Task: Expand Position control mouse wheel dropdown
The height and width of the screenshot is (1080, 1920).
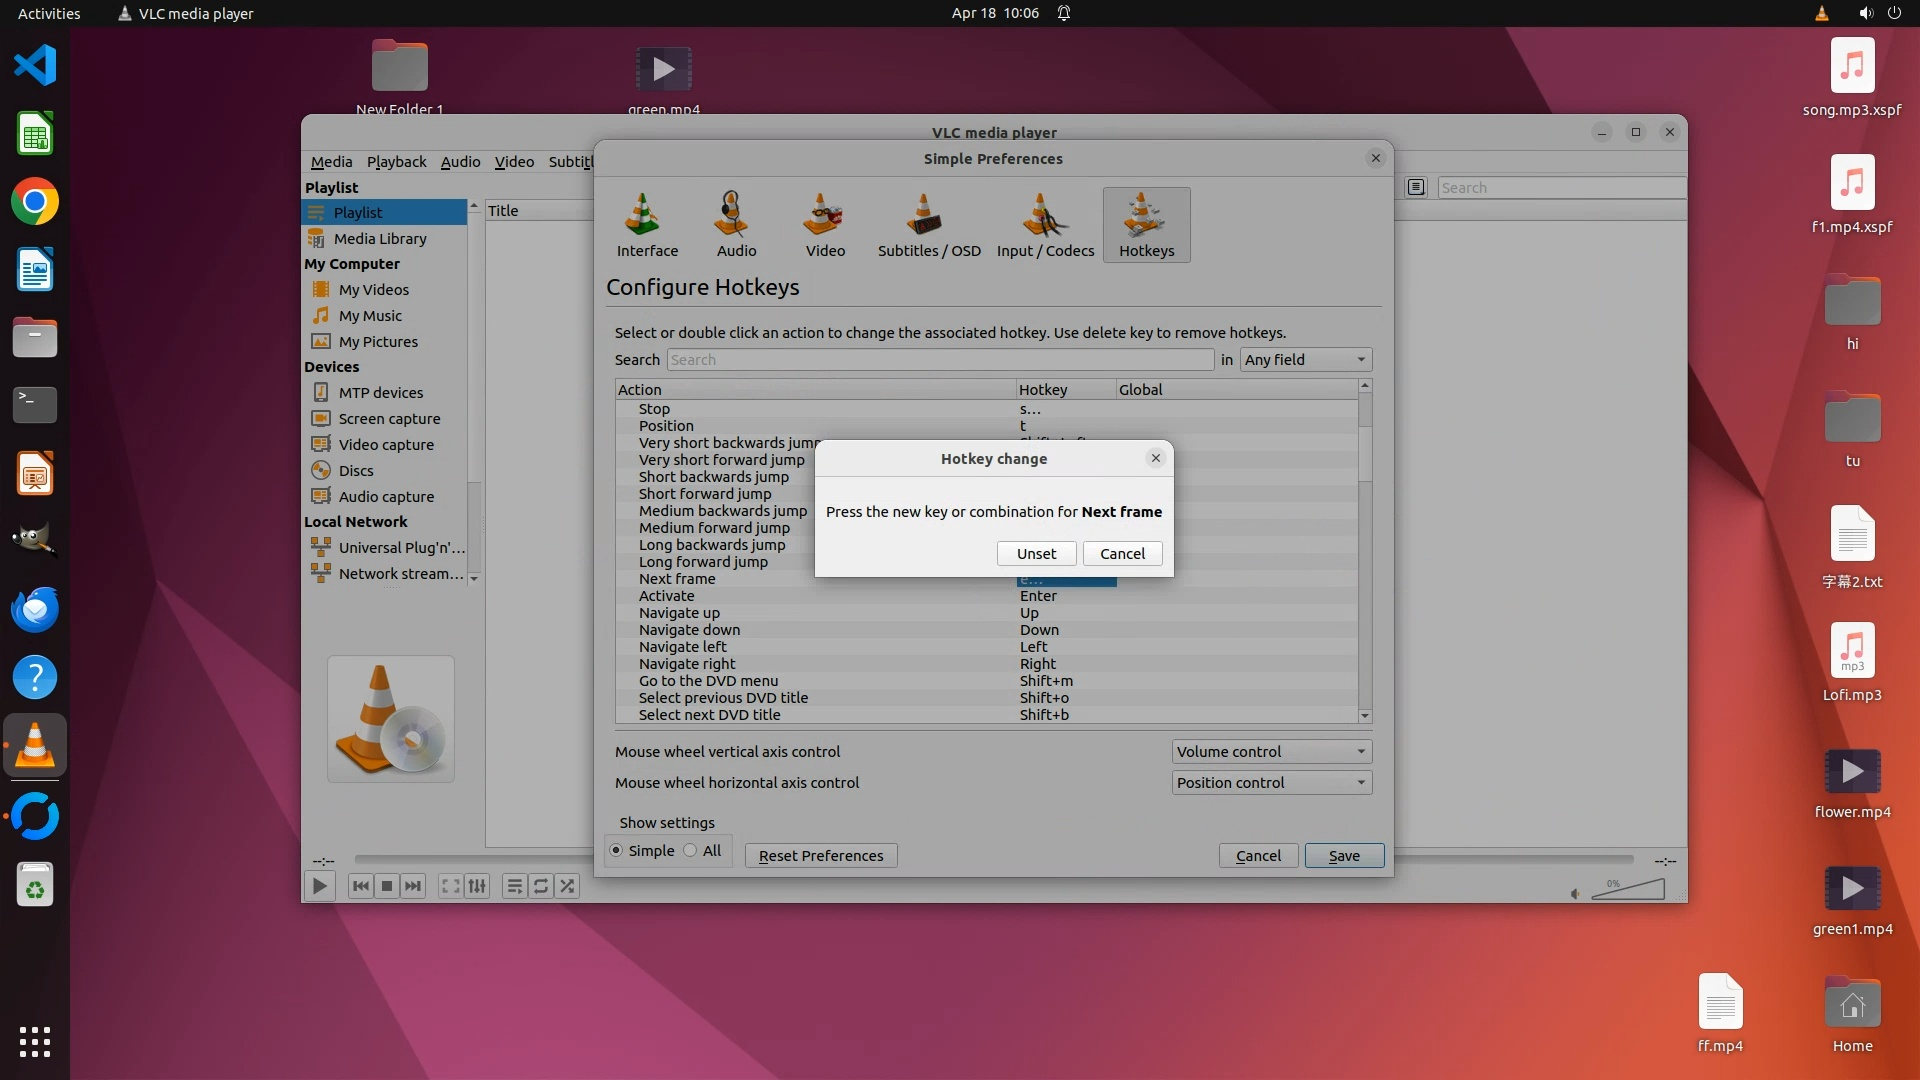Action: tap(1270, 783)
